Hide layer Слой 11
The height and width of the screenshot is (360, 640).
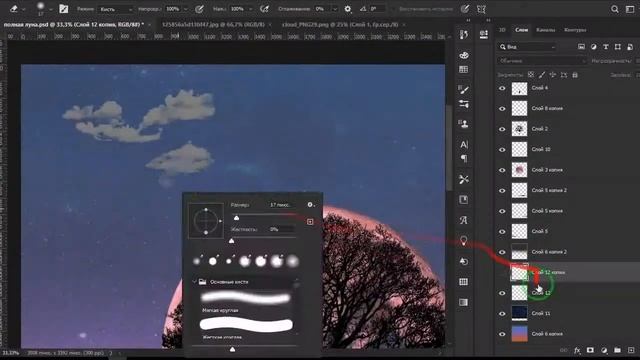[x=502, y=313]
